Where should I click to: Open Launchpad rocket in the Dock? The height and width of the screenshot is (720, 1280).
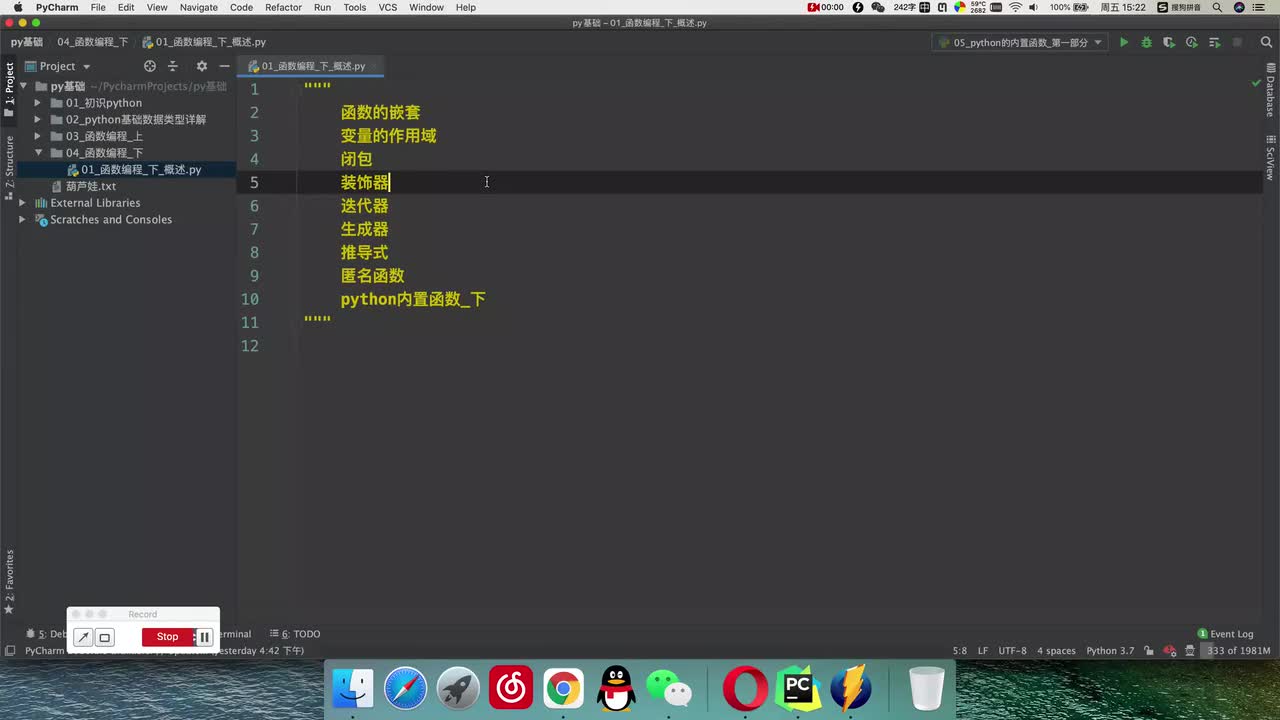[x=458, y=689]
